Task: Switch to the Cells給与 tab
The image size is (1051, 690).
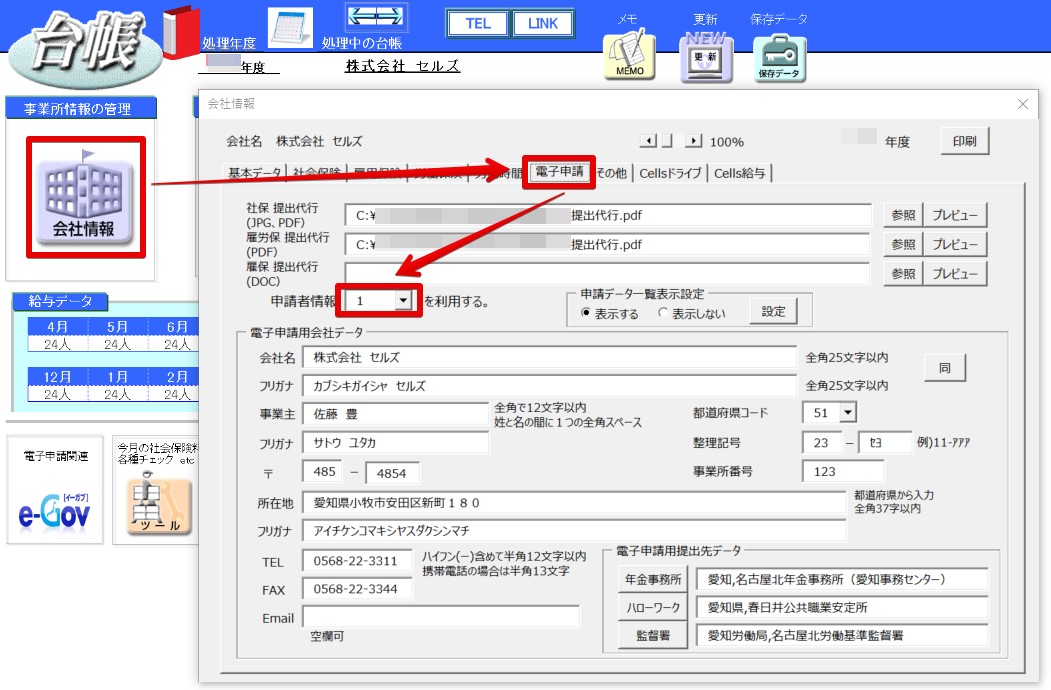Action: tap(740, 173)
